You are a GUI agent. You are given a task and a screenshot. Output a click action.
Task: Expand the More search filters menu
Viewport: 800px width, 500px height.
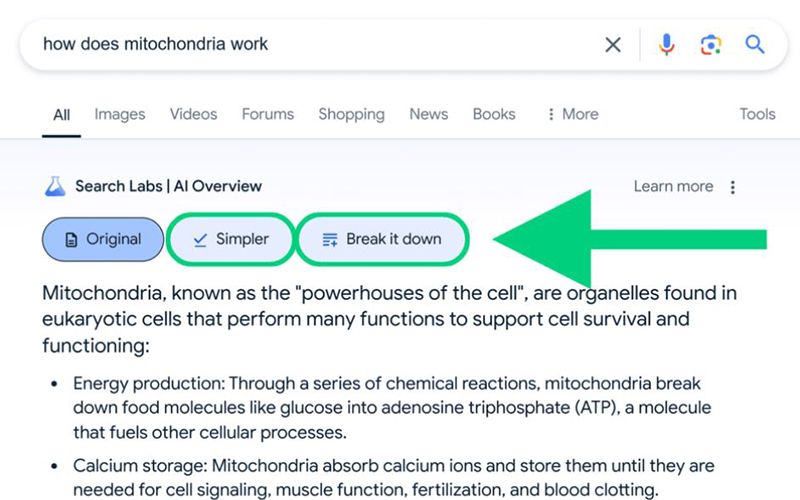point(572,114)
